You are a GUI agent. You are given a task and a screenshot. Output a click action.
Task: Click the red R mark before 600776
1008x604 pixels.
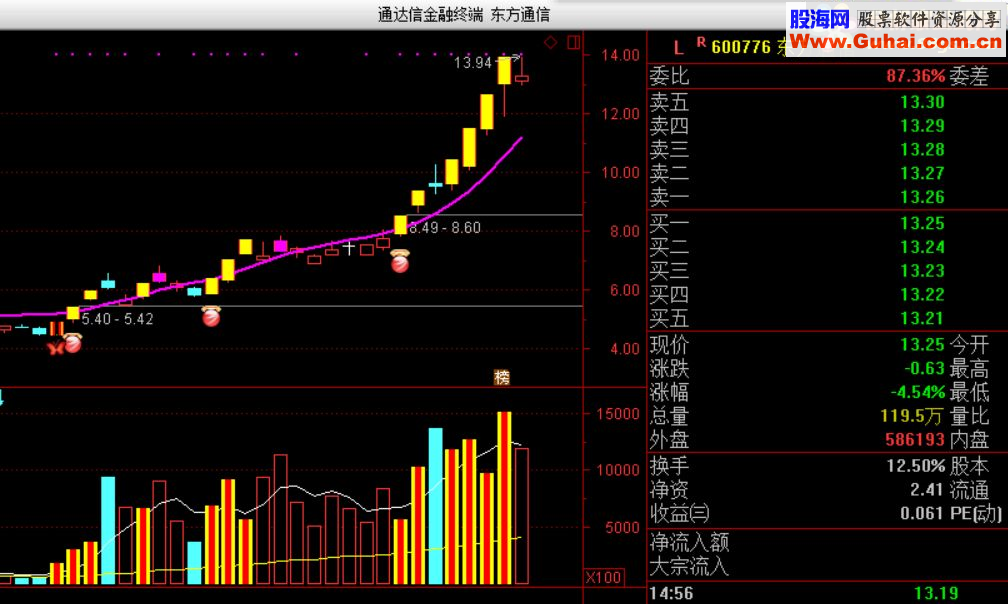click(x=701, y=43)
